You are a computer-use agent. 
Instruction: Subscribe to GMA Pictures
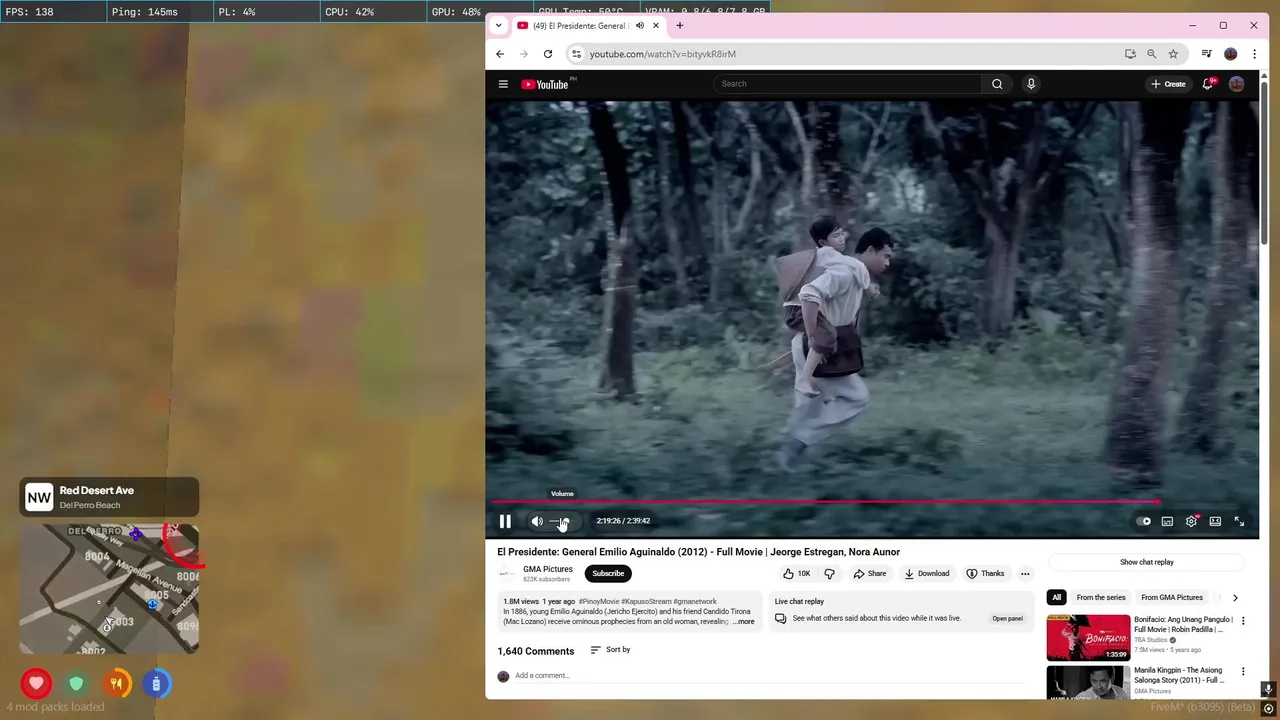click(x=608, y=574)
